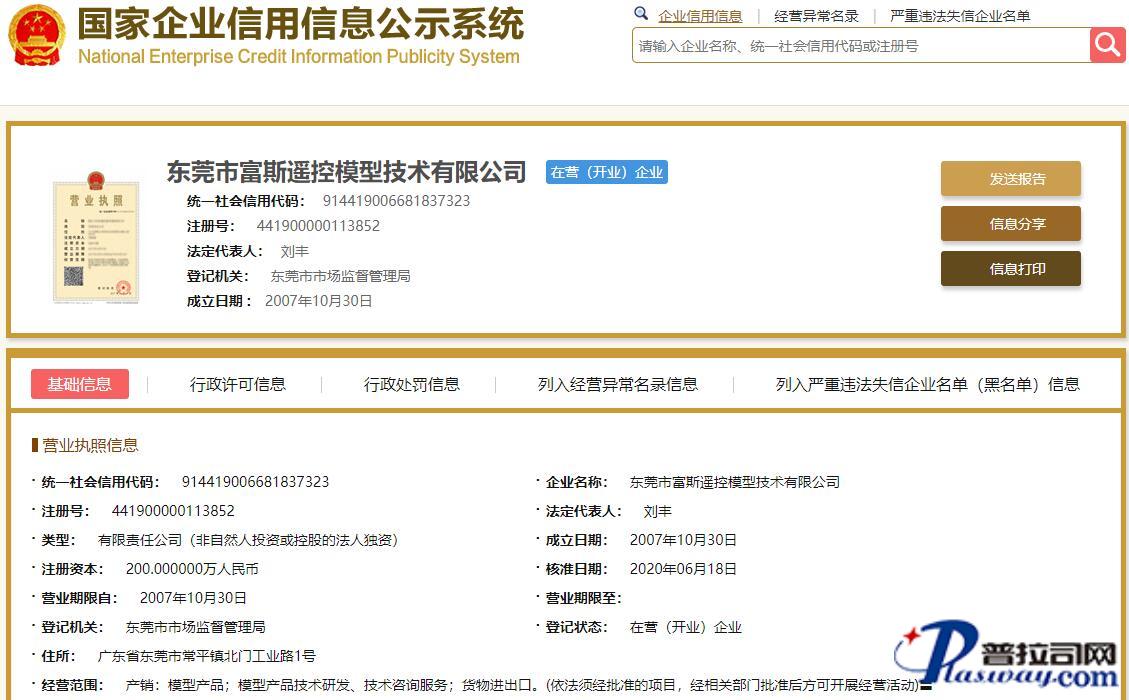
Task: Click the 在营（开业）企业 status badge
Action: [x=606, y=172]
